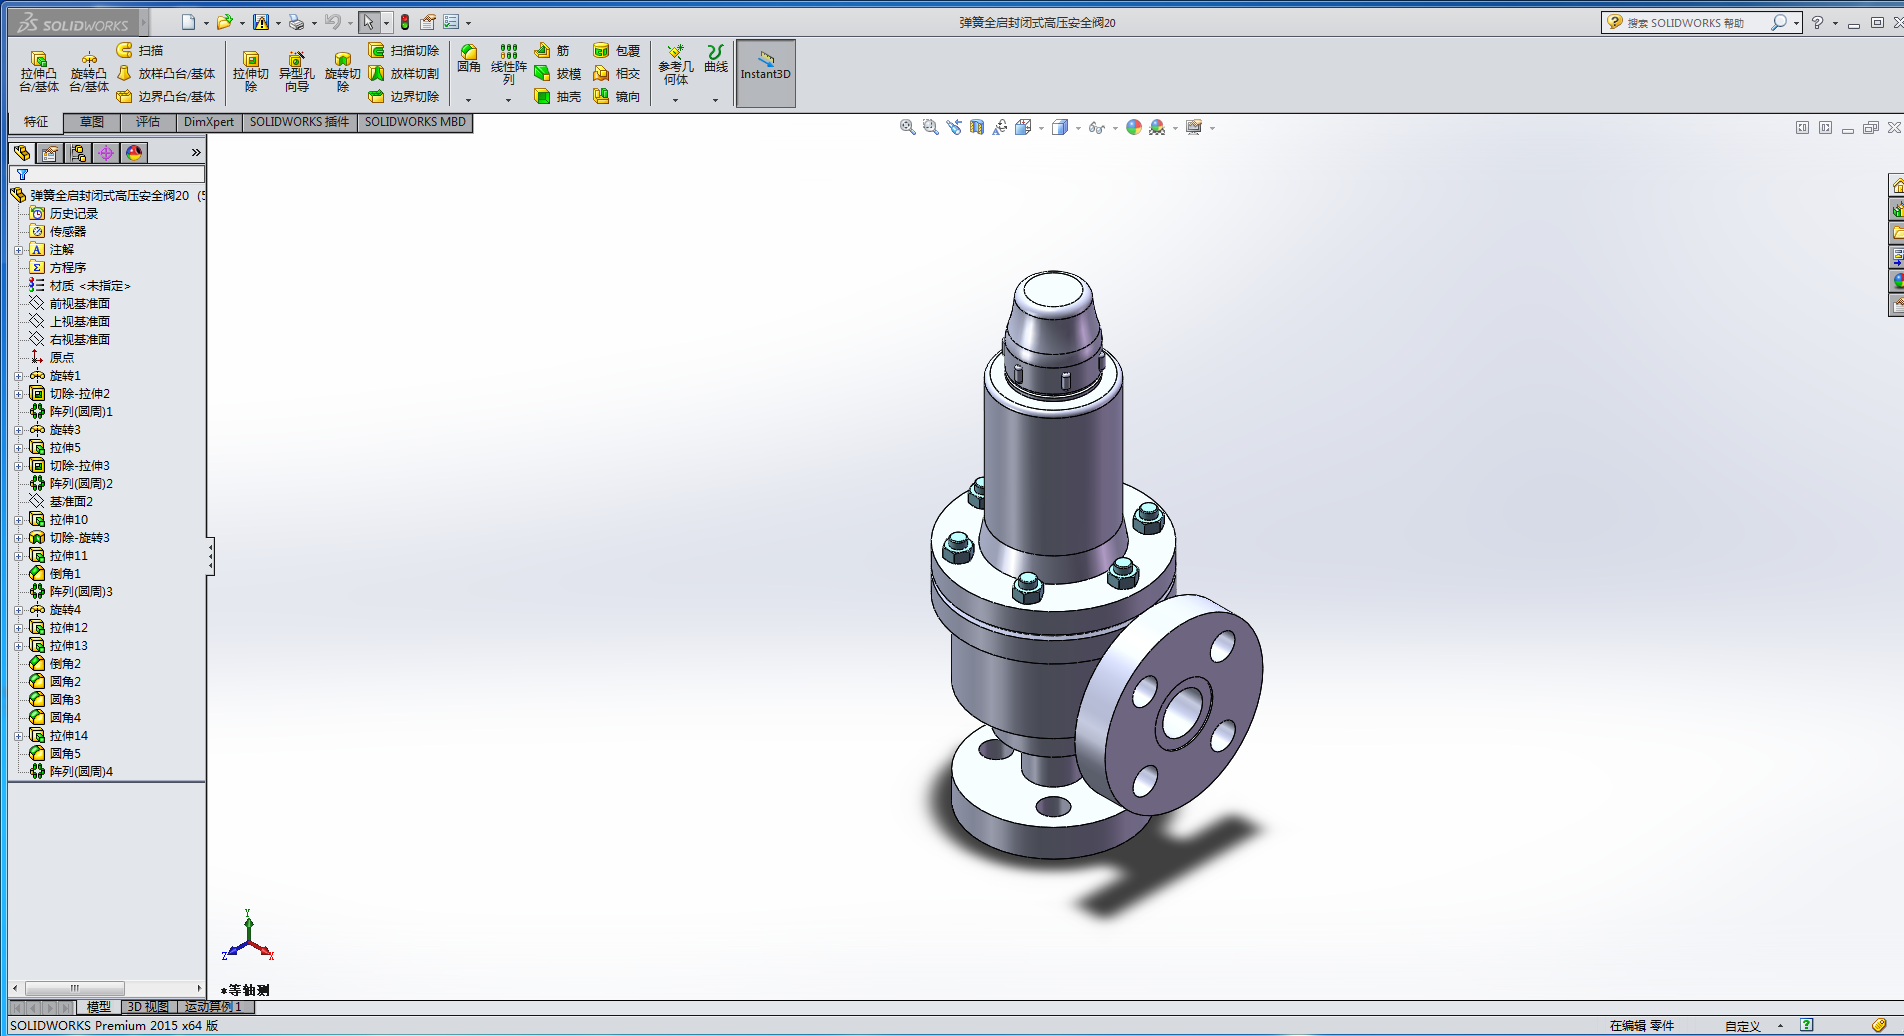Switch to the 草图 (Sketch) tab
This screenshot has width=1904, height=1036.
click(92, 122)
